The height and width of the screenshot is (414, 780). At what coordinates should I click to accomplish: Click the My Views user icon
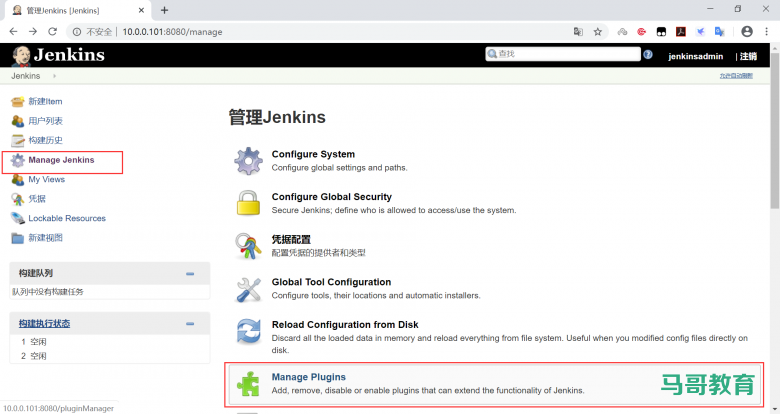pyautogui.click(x=17, y=180)
